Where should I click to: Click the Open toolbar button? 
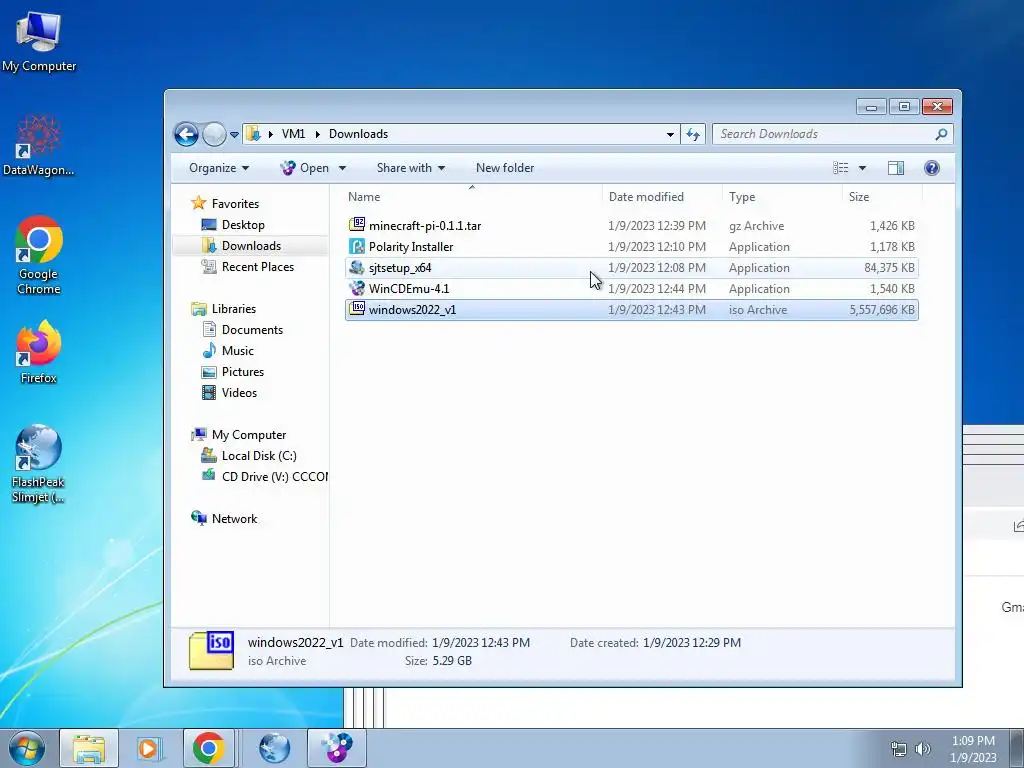pyautogui.click(x=305, y=168)
